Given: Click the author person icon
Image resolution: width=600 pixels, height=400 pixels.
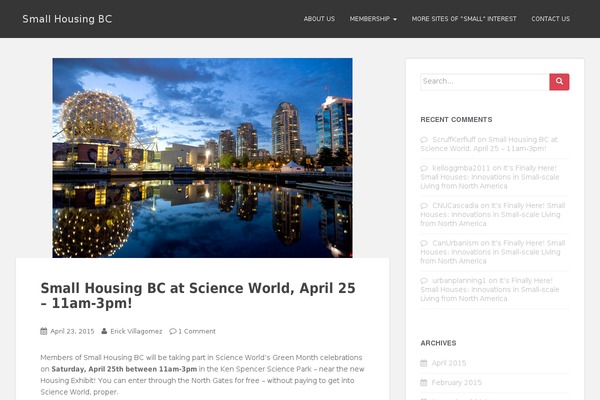Looking at the screenshot, I should coord(104,331).
